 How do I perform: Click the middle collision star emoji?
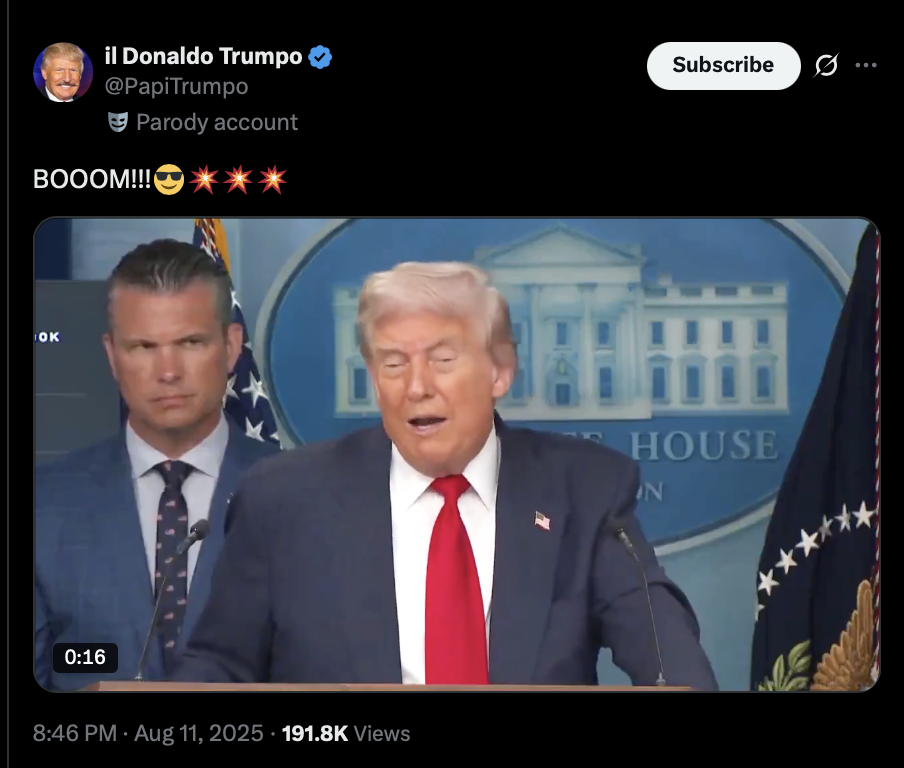point(238,179)
